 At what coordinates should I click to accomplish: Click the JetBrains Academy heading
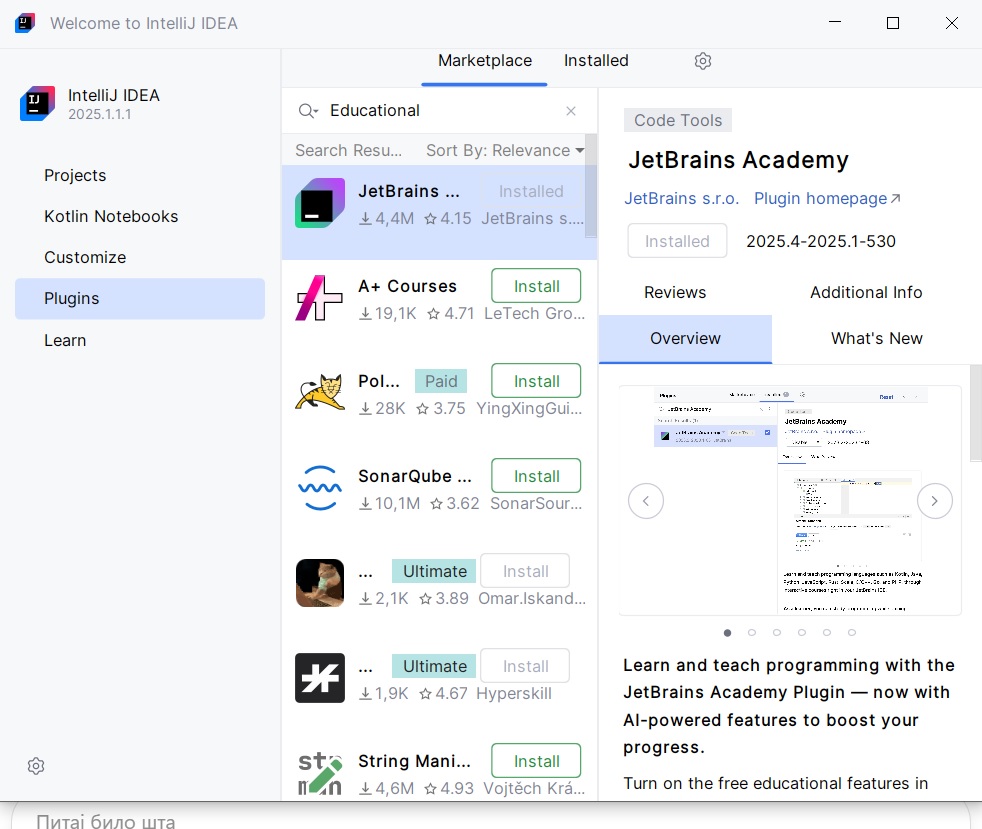click(738, 160)
